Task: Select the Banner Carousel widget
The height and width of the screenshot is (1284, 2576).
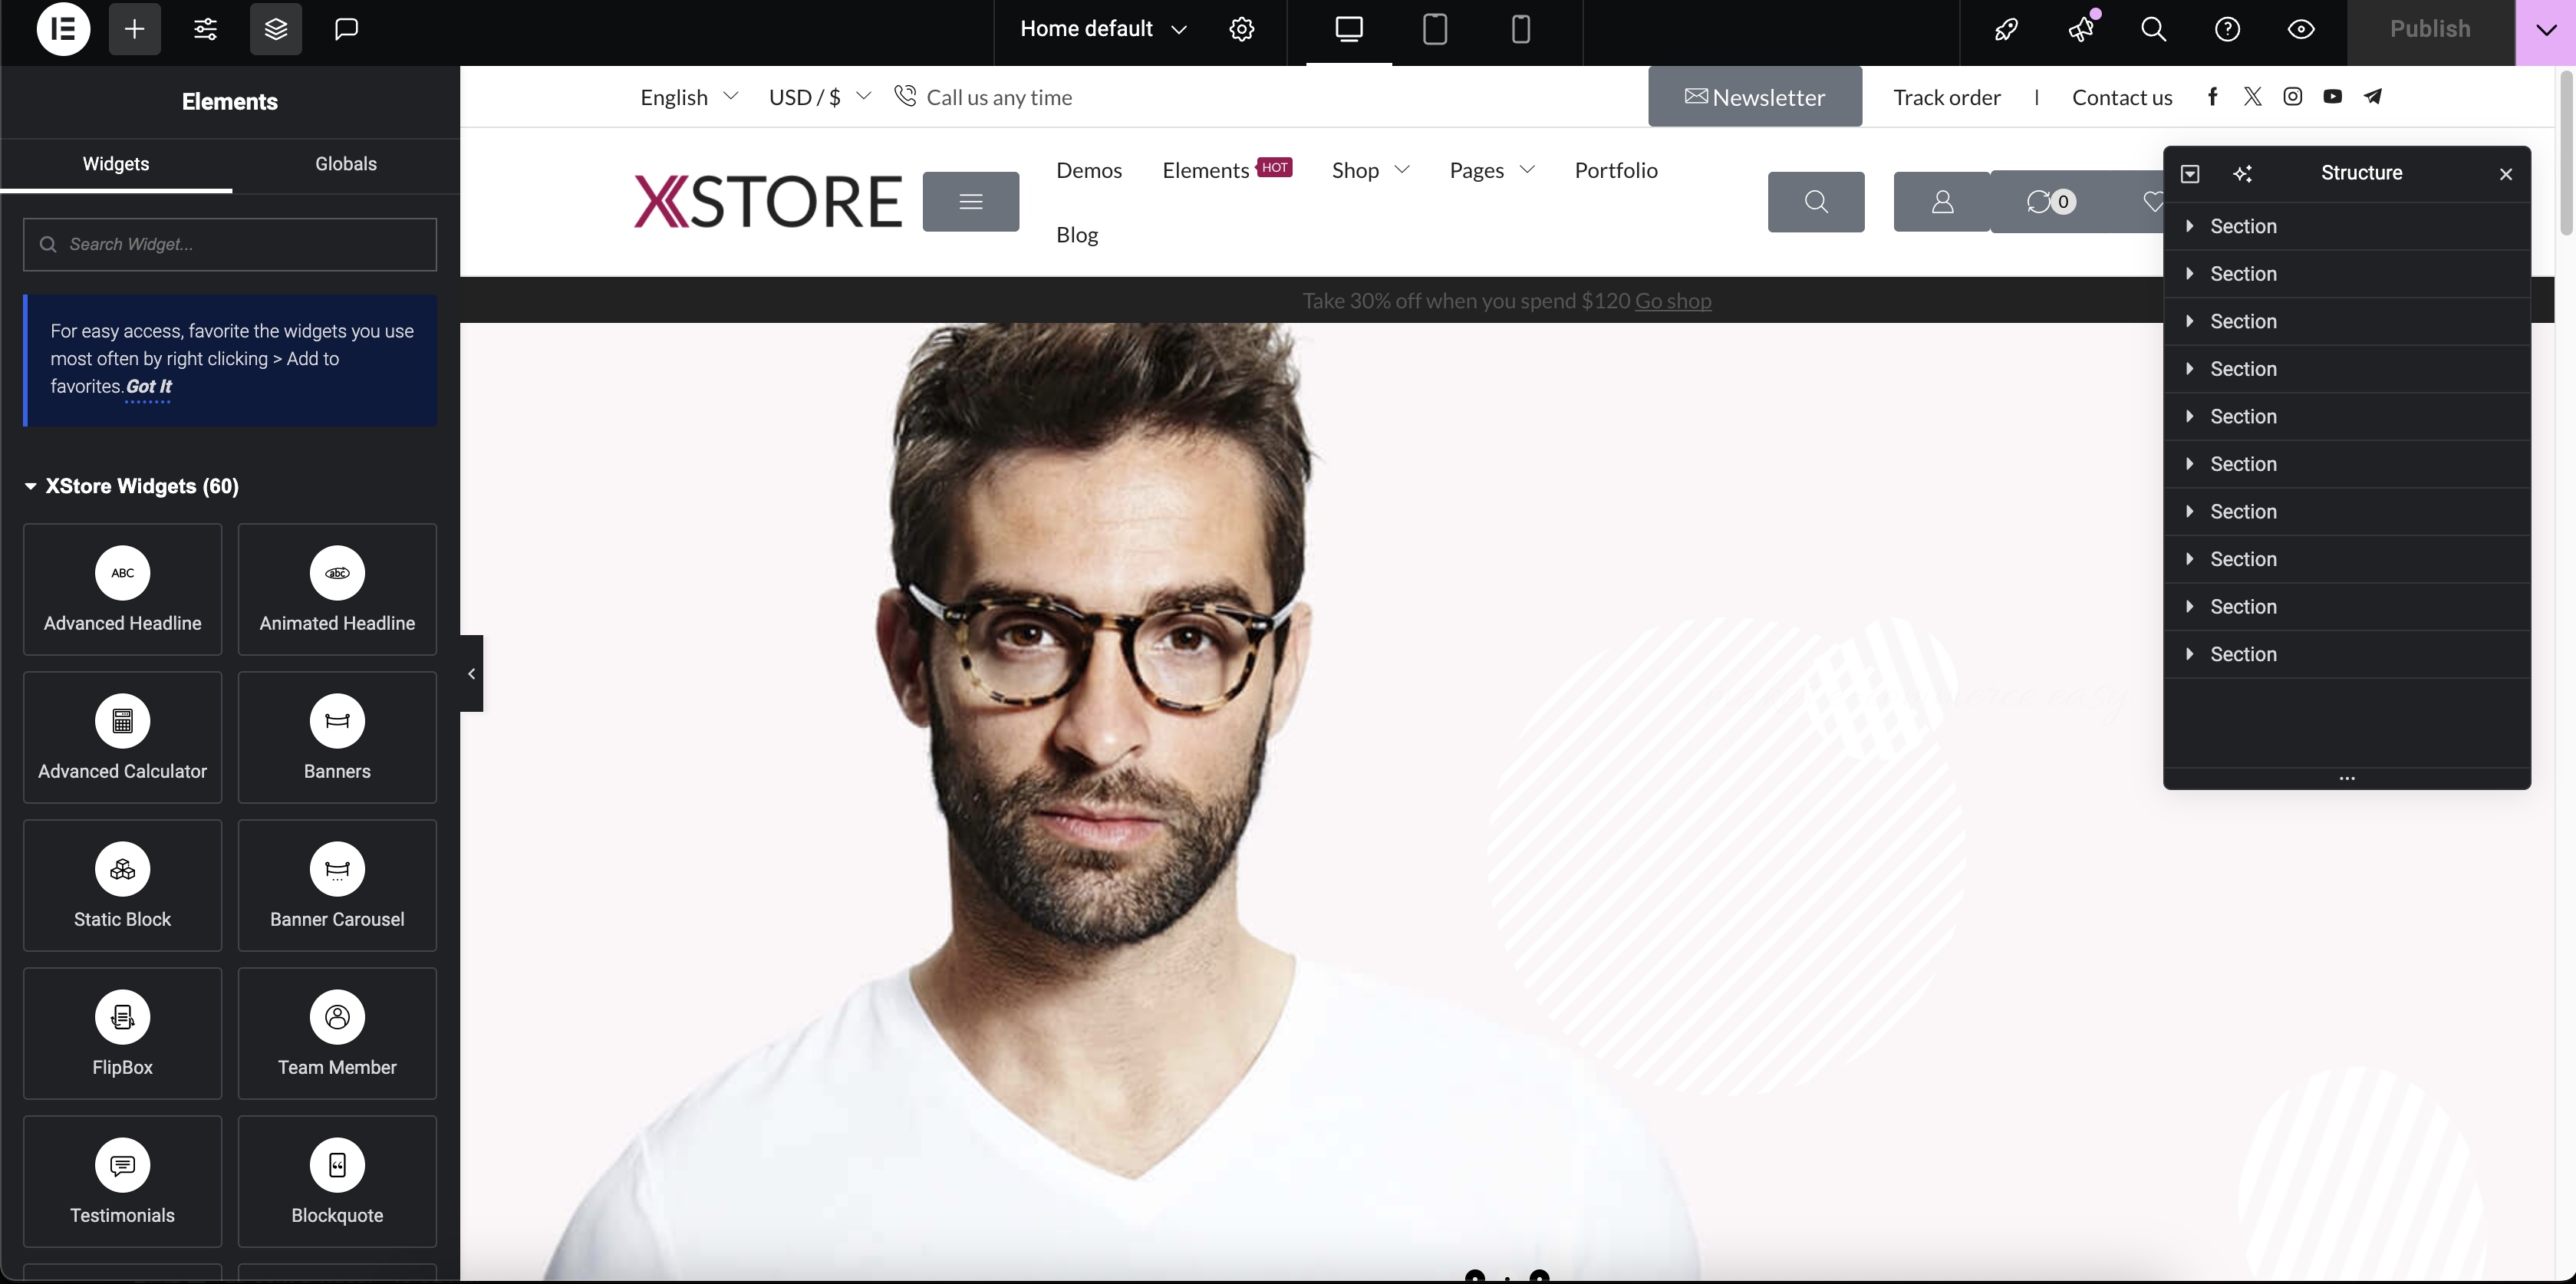Action: (337, 885)
